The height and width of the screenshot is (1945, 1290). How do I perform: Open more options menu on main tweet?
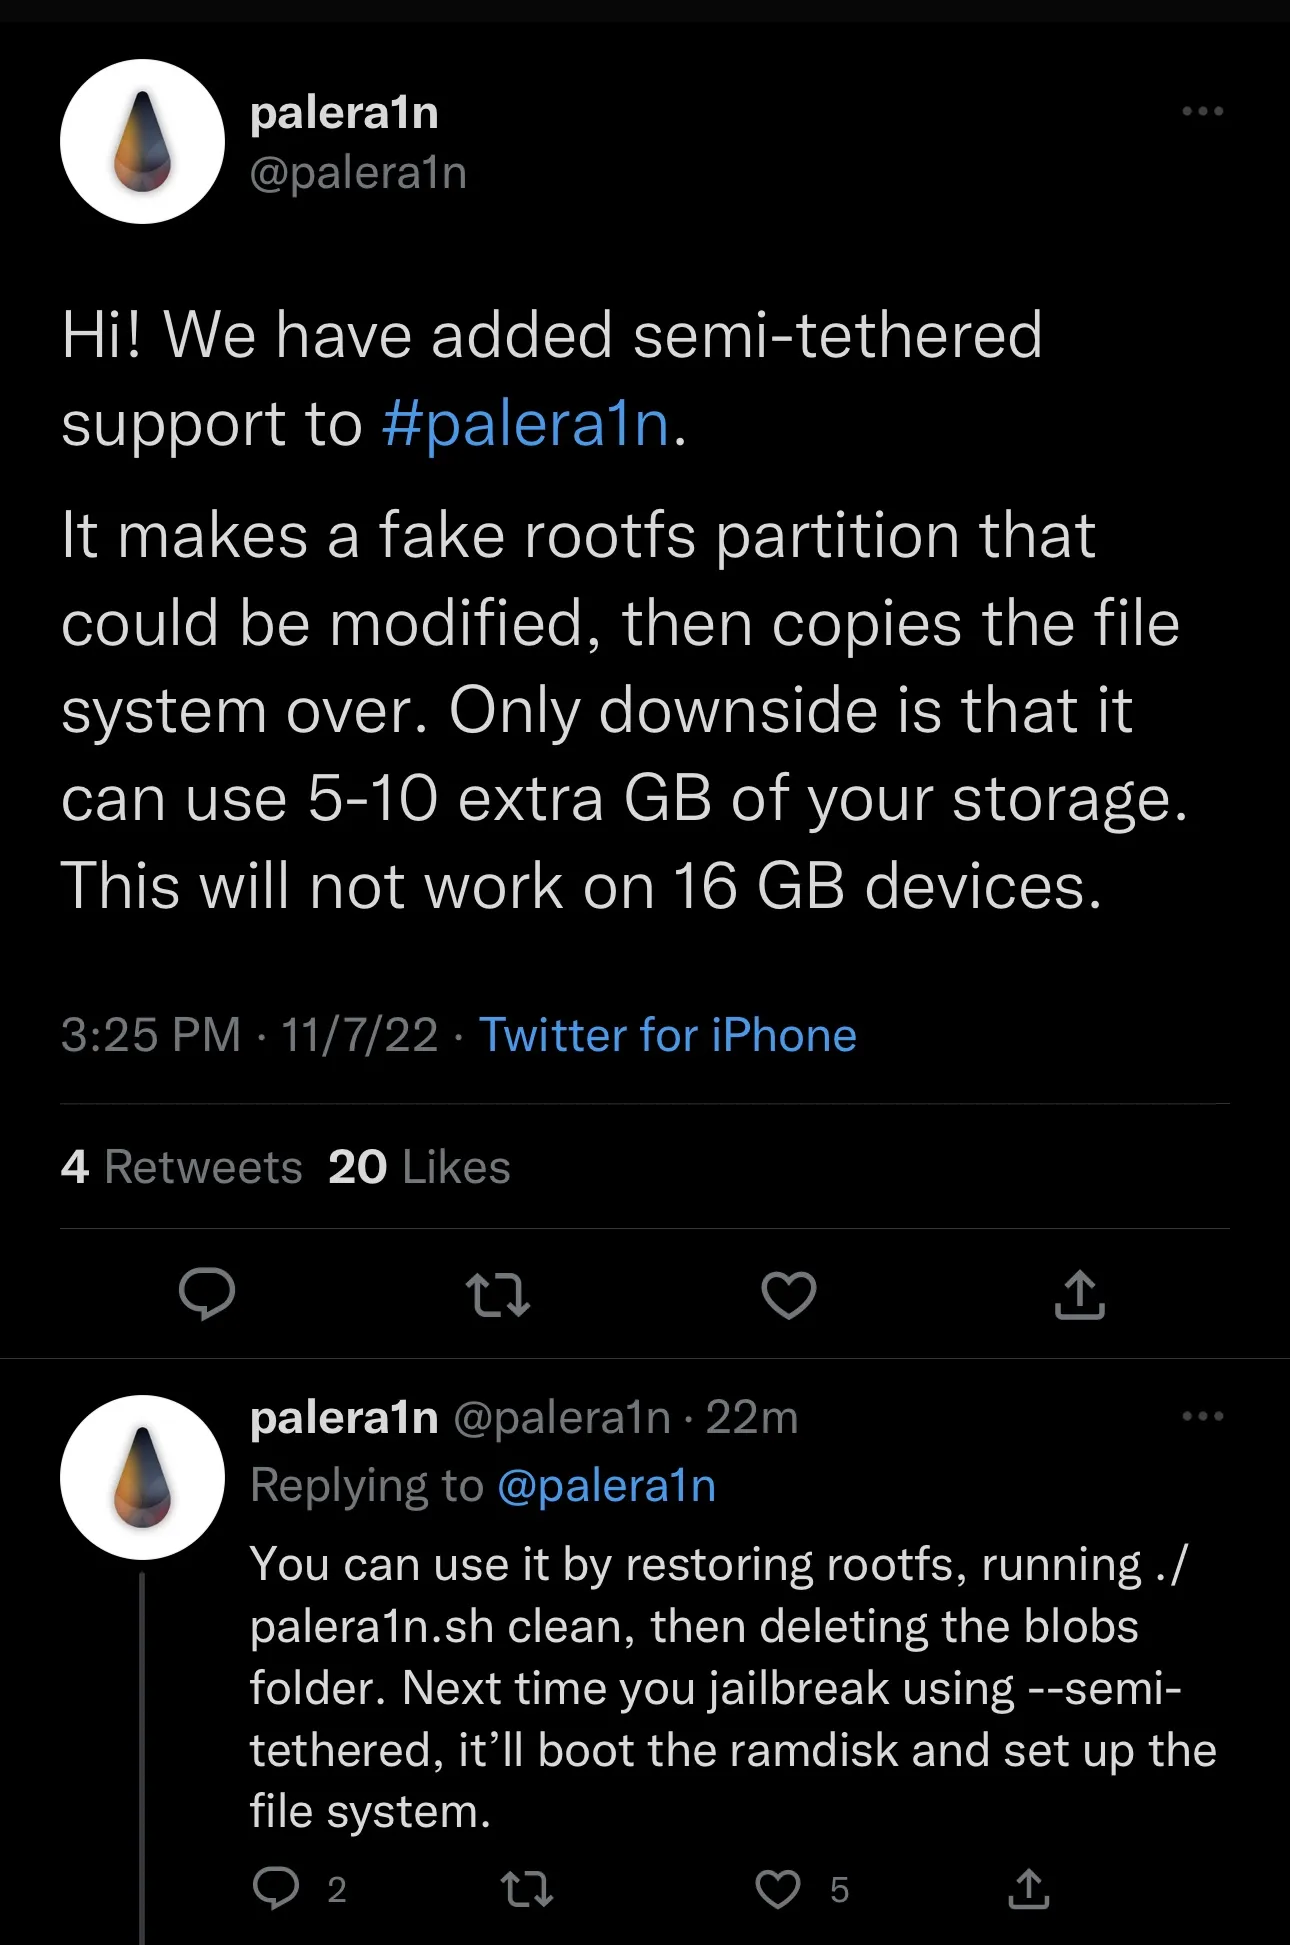point(1202,111)
